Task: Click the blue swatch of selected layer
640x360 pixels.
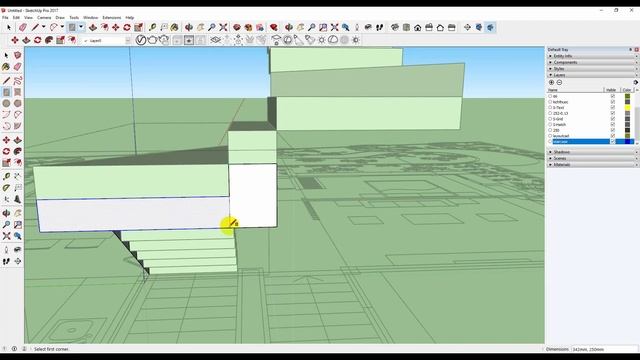Action: click(x=627, y=141)
